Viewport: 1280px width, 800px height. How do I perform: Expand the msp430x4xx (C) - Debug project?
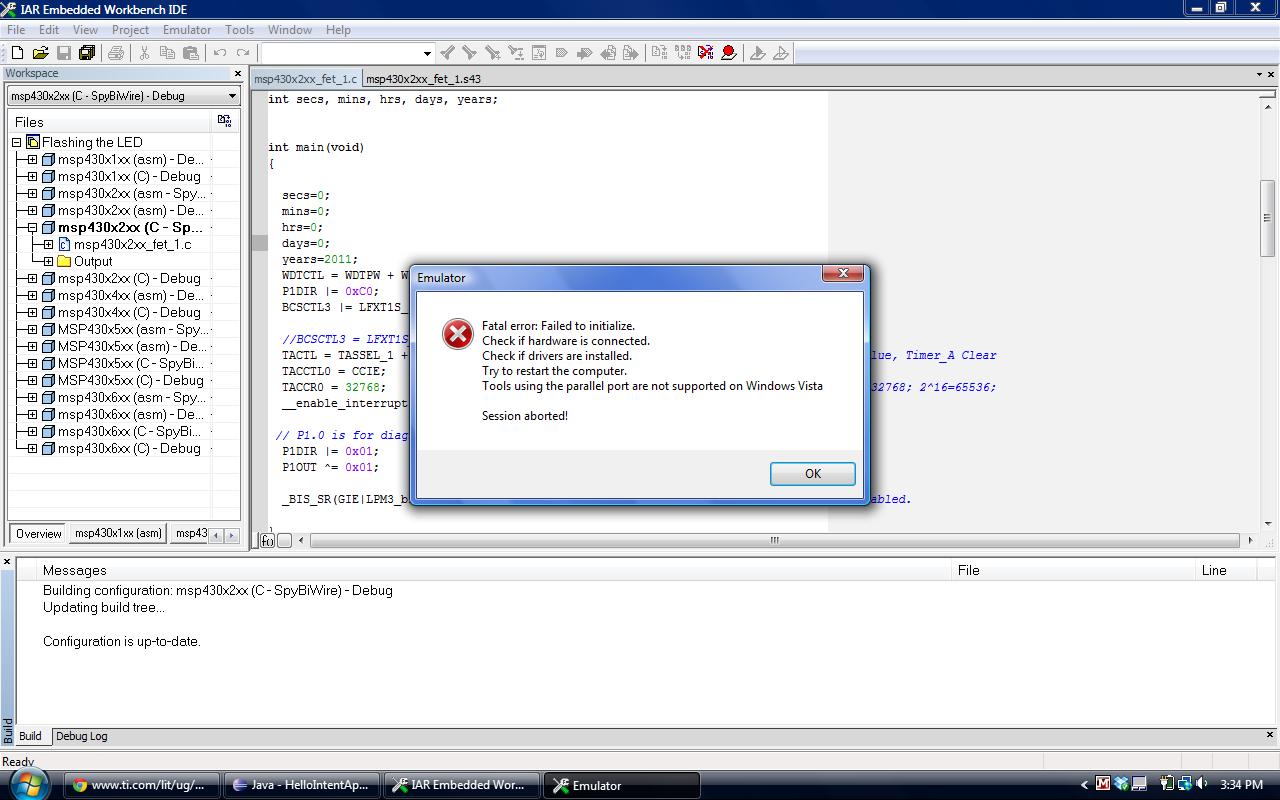point(32,312)
